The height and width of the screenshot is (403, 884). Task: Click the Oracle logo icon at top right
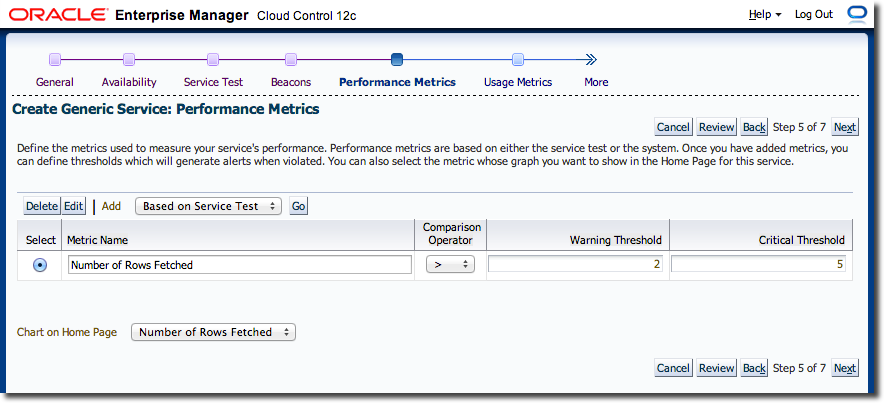tap(856, 14)
